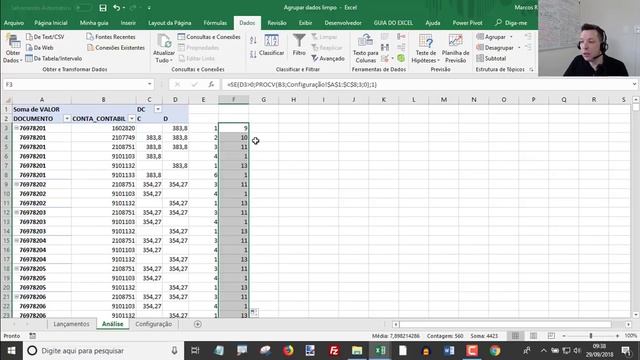Viewport: 640px width, 360px height.
Task: Switch to Page Layout view
Action: pos(533,336)
